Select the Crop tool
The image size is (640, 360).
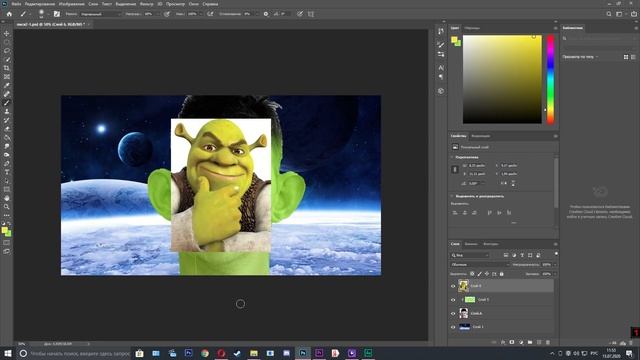coord(7,68)
